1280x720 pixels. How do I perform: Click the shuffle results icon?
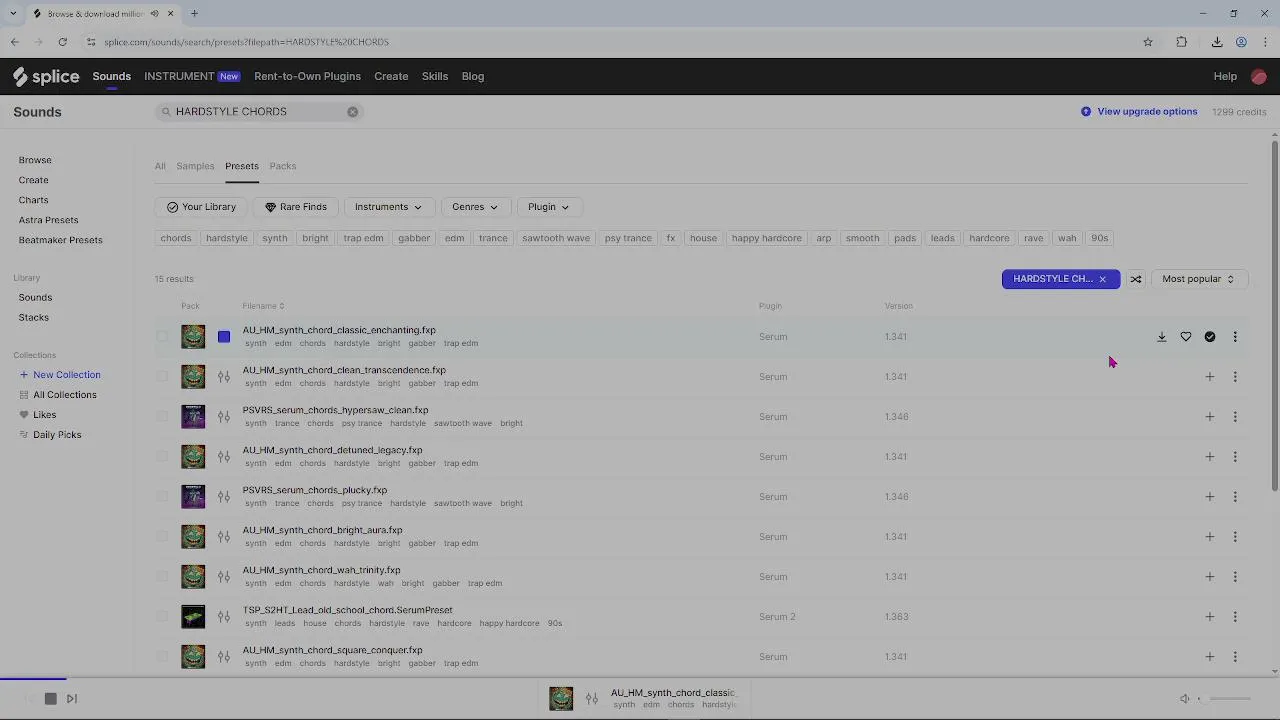point(1136,279)
